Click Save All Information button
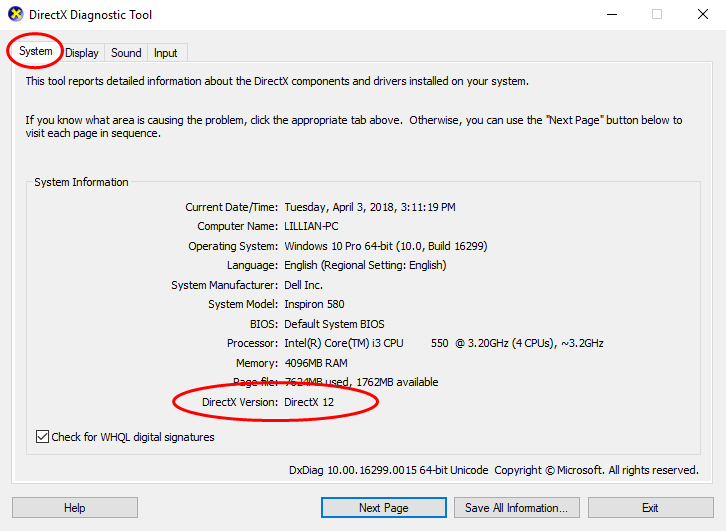Viewport: 726px width, 531px height. coord(517,508)
